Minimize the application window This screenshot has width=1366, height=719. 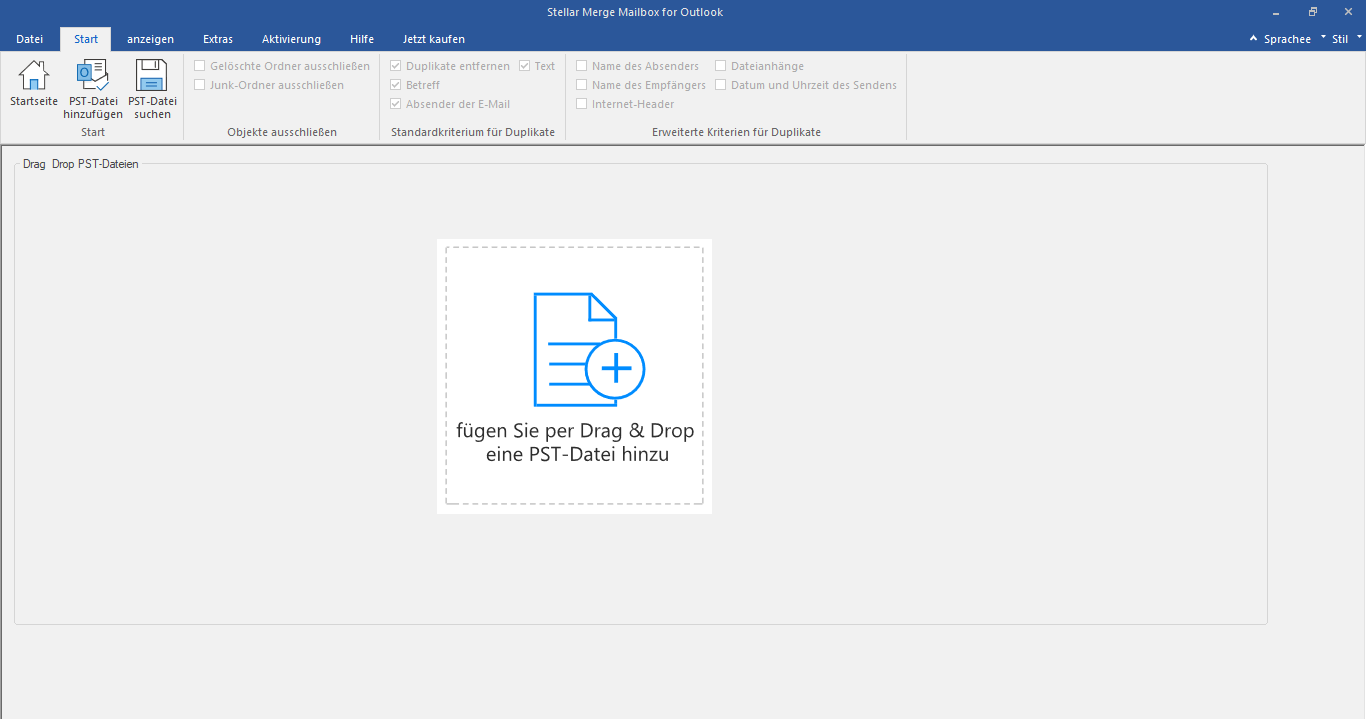(x=1275, y=12)
